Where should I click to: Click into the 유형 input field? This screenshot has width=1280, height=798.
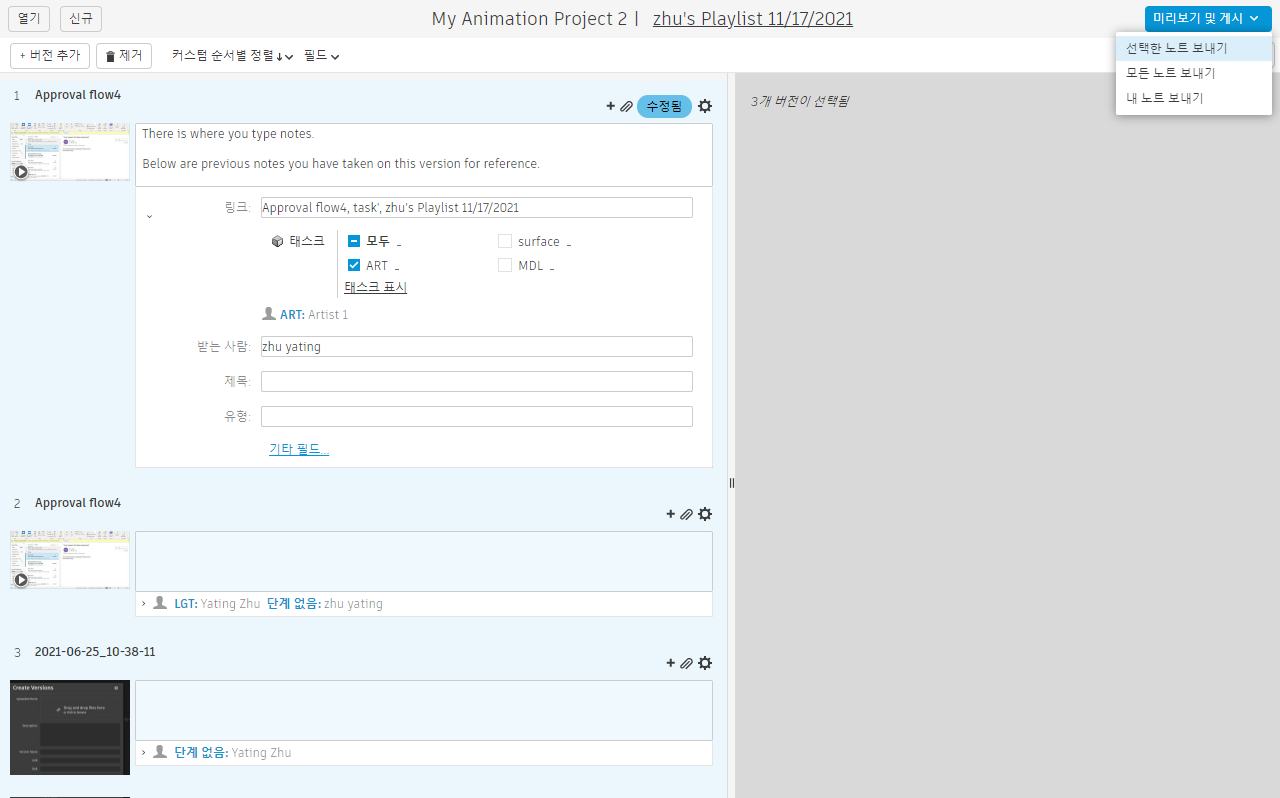pyautogui.click(x=477, y=416)
